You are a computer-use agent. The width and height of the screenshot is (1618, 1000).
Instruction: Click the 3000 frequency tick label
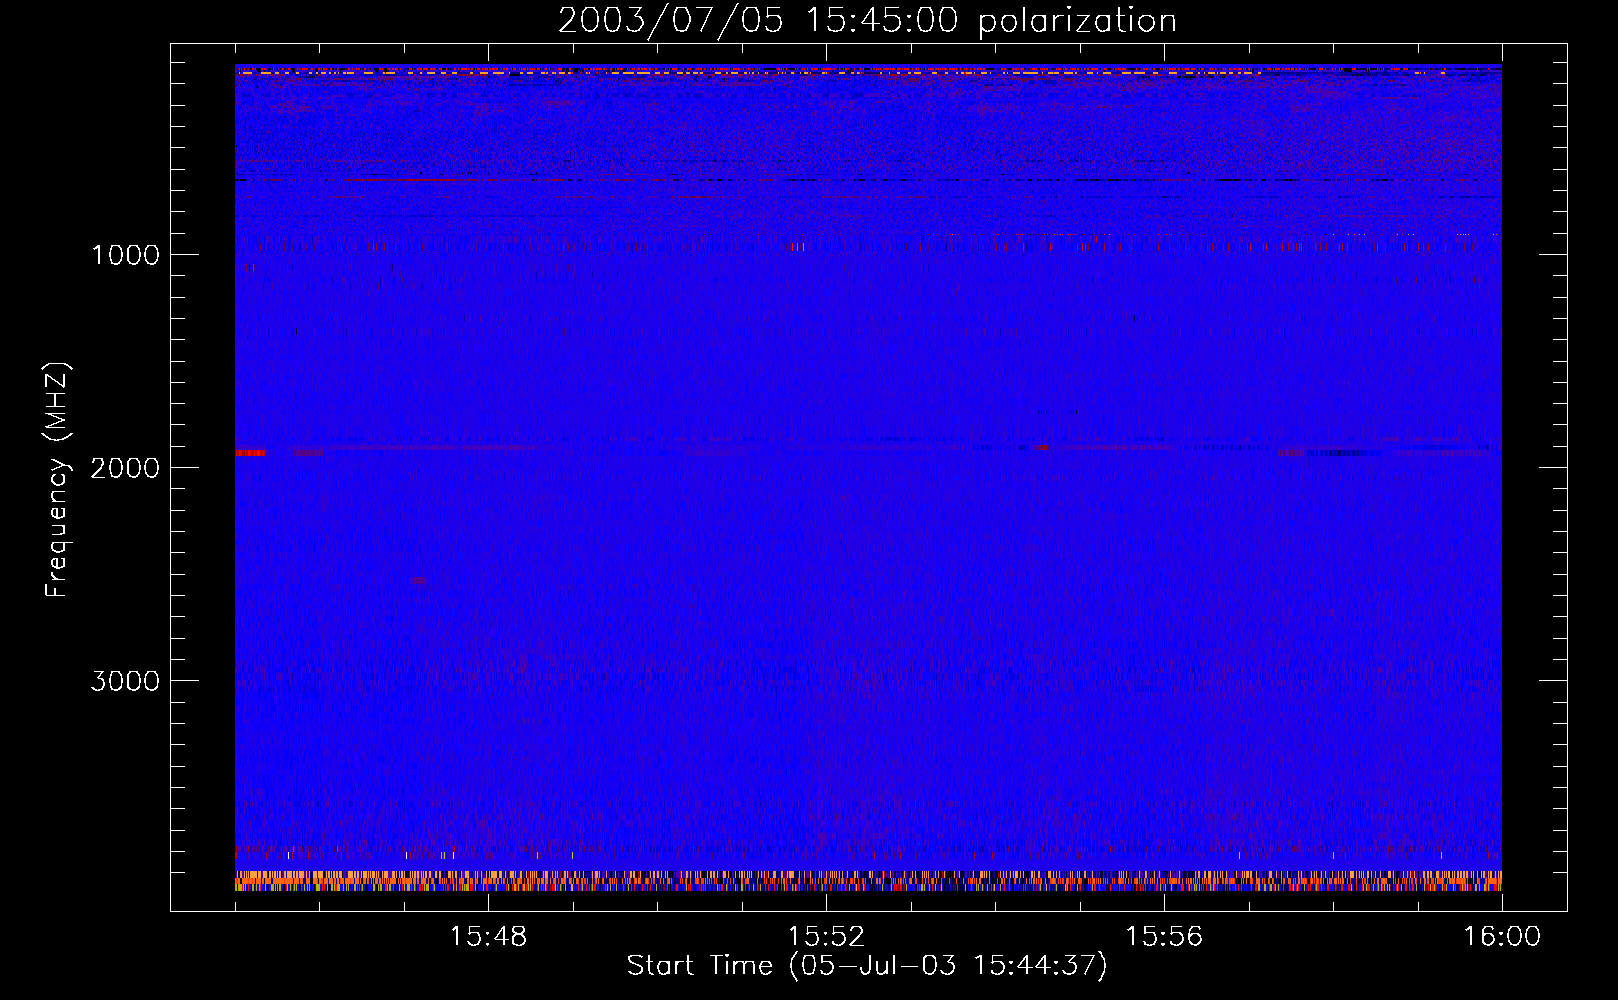tap(125, 681)
